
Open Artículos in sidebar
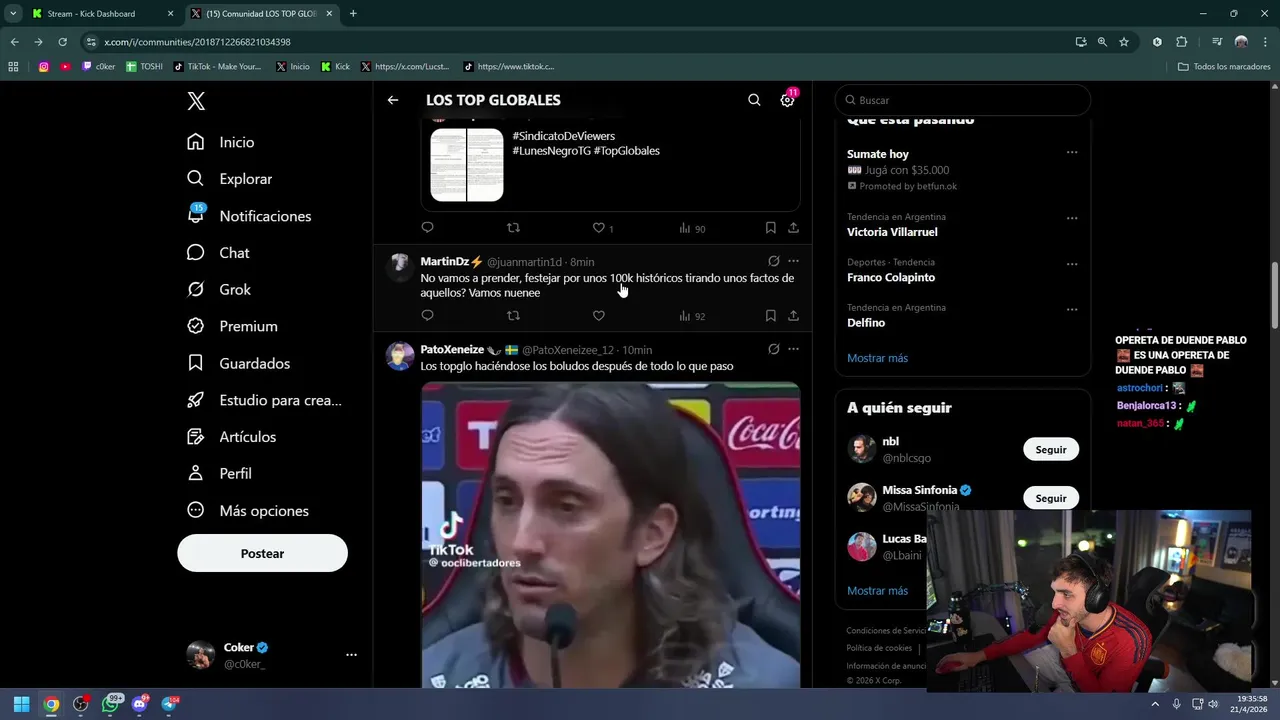tap(231, 437)
